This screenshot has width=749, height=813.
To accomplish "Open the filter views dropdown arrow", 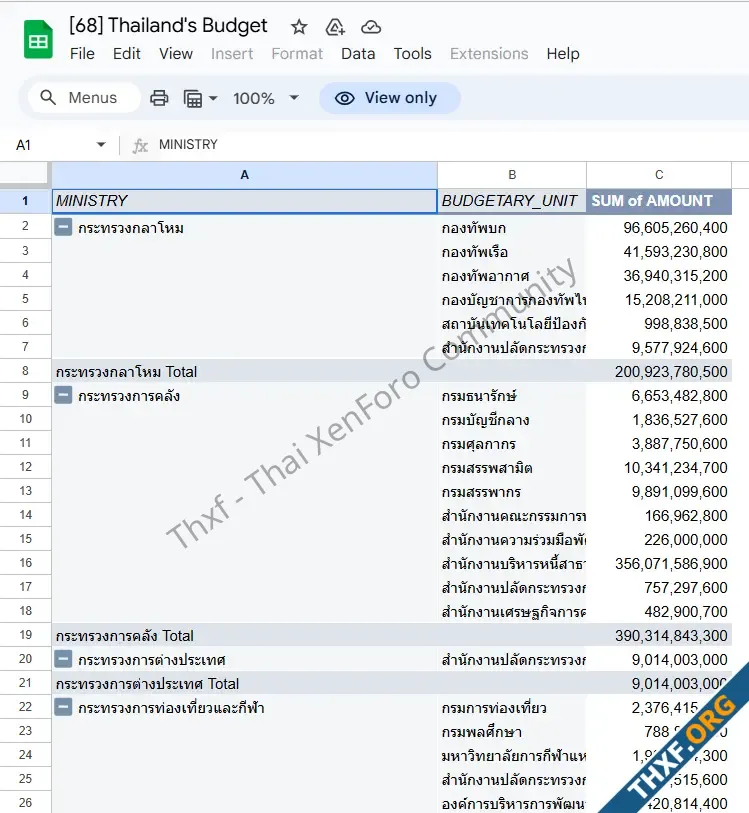I will 213,98.
